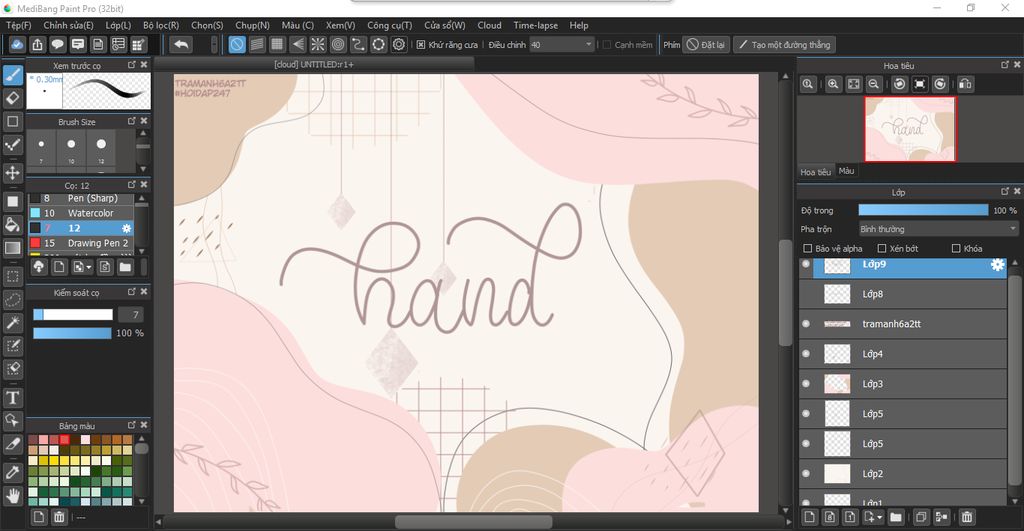Zoom in on the navigator
This screenshot has height=531, width=1024.
833,84
